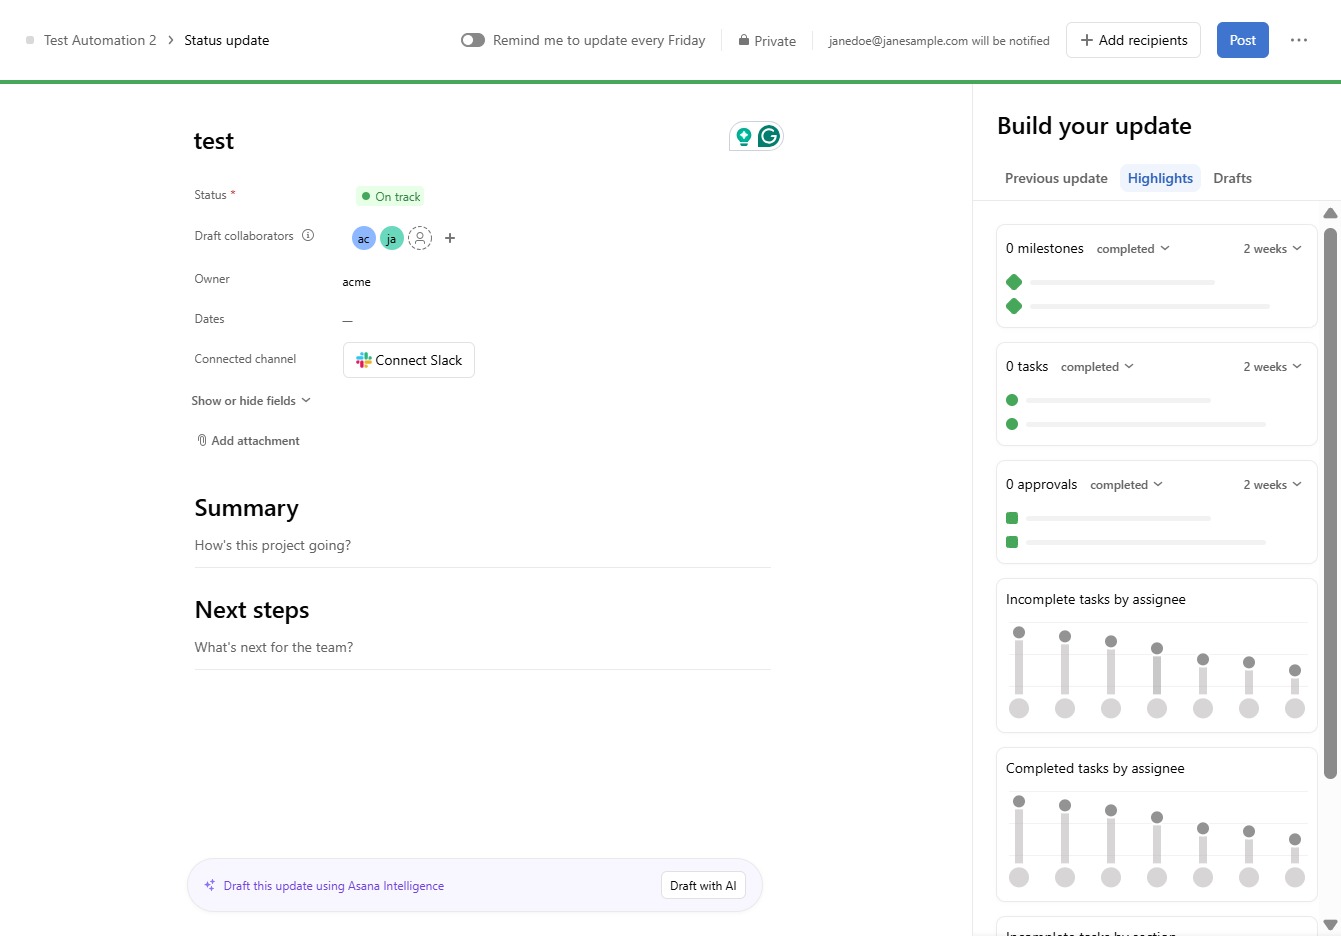Screen dimensions: 1341x936
Task: Click the Draft with AI button
Action: pos(703,886)
